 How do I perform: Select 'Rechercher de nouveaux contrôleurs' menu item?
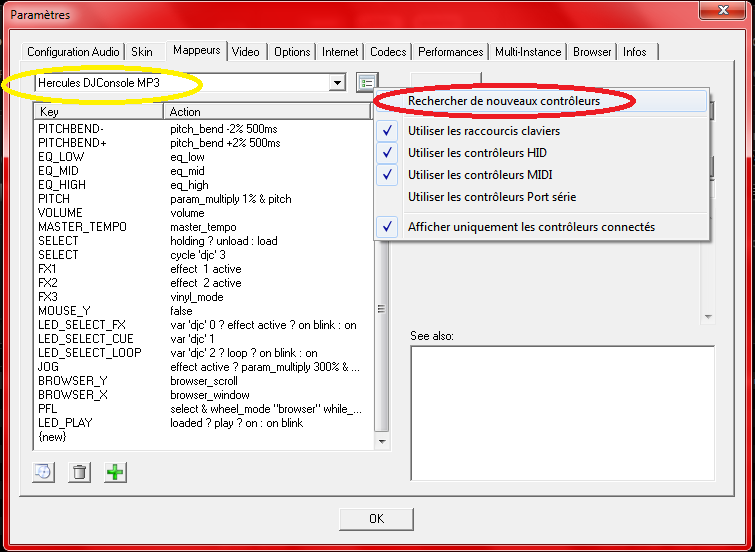[x=504, y=101]
